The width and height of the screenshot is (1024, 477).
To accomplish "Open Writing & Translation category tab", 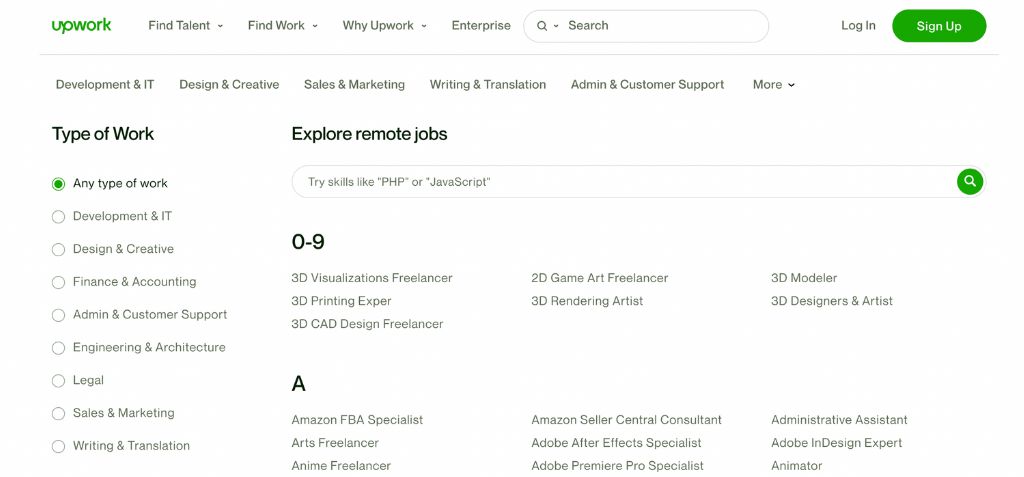I will coord(488,85).
